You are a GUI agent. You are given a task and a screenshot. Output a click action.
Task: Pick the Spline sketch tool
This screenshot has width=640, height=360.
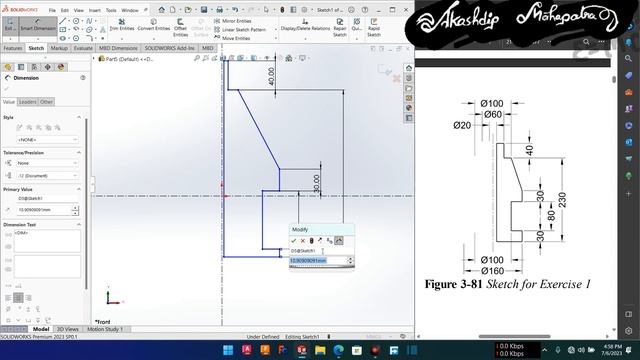click(89, 20)
